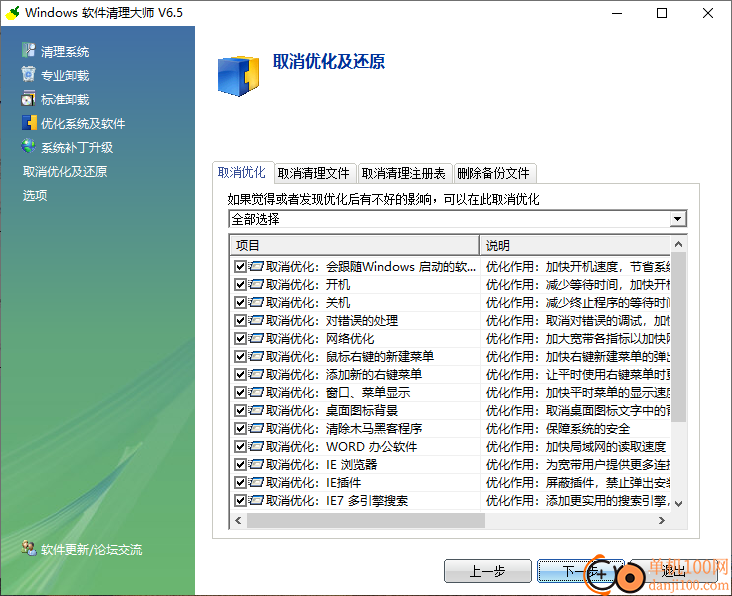Click the horizontal scrollbar thumb in list
The width and height of the screenshot is (732, 596).
point(366,520)
